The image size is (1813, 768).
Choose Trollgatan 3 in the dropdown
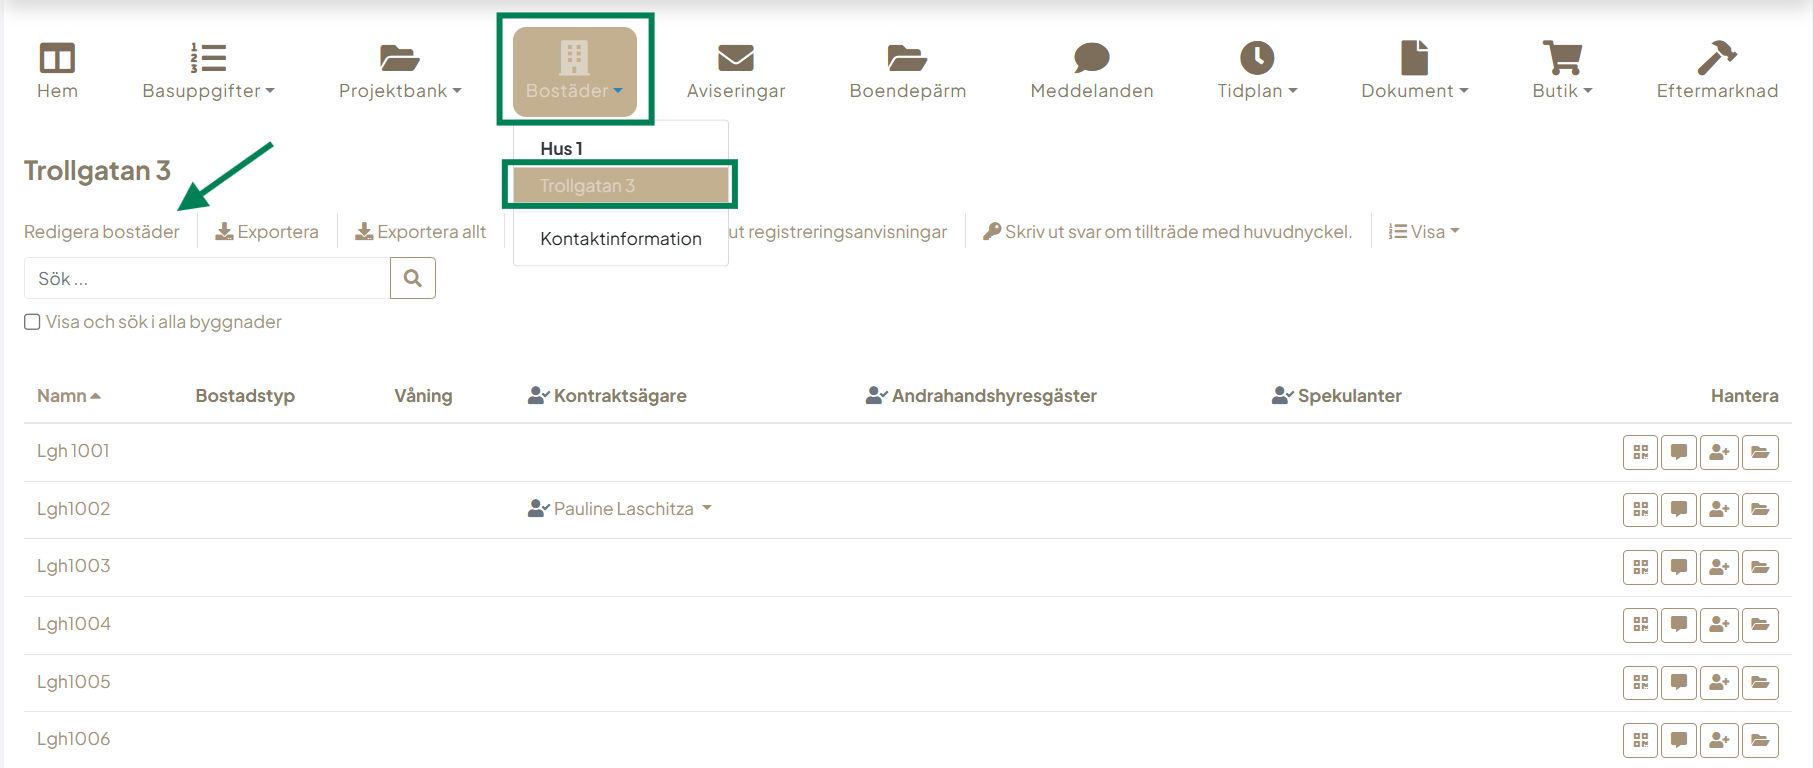pyautogui.click(x=620, y=186)
